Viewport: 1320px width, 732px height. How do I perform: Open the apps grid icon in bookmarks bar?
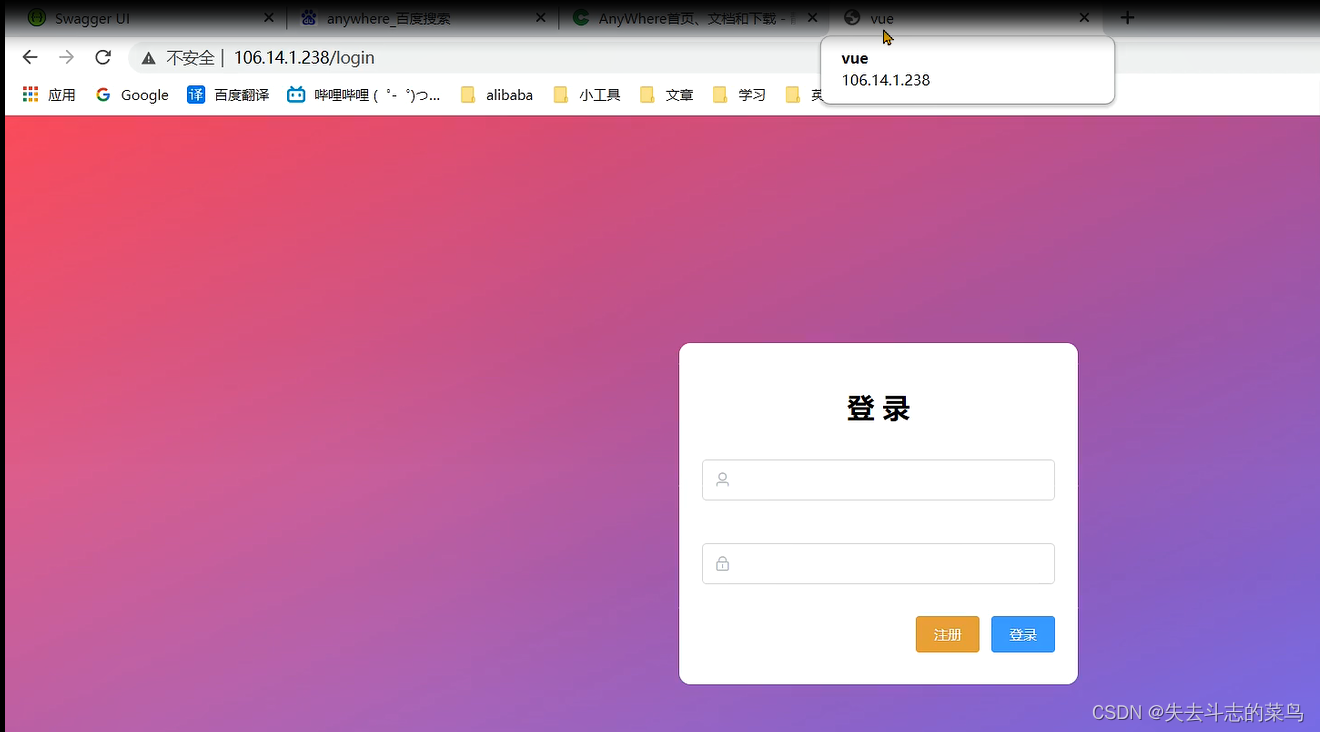pyautogui.click(x=30, y=94)
